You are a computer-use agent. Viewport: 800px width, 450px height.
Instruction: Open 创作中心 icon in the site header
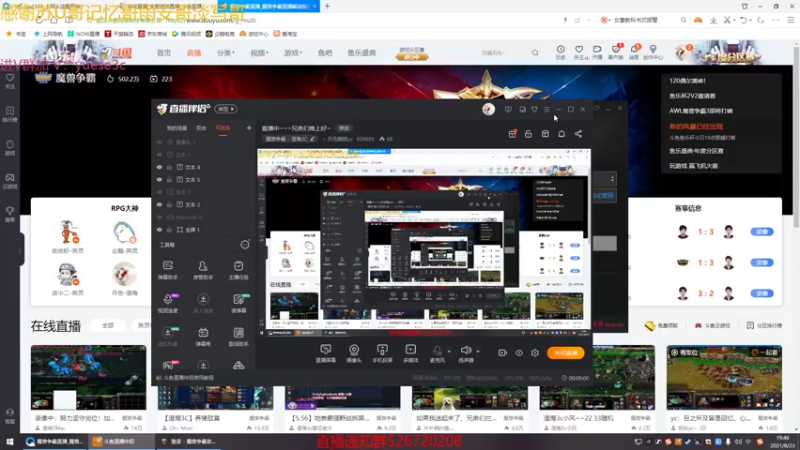[x=653, y=52]
